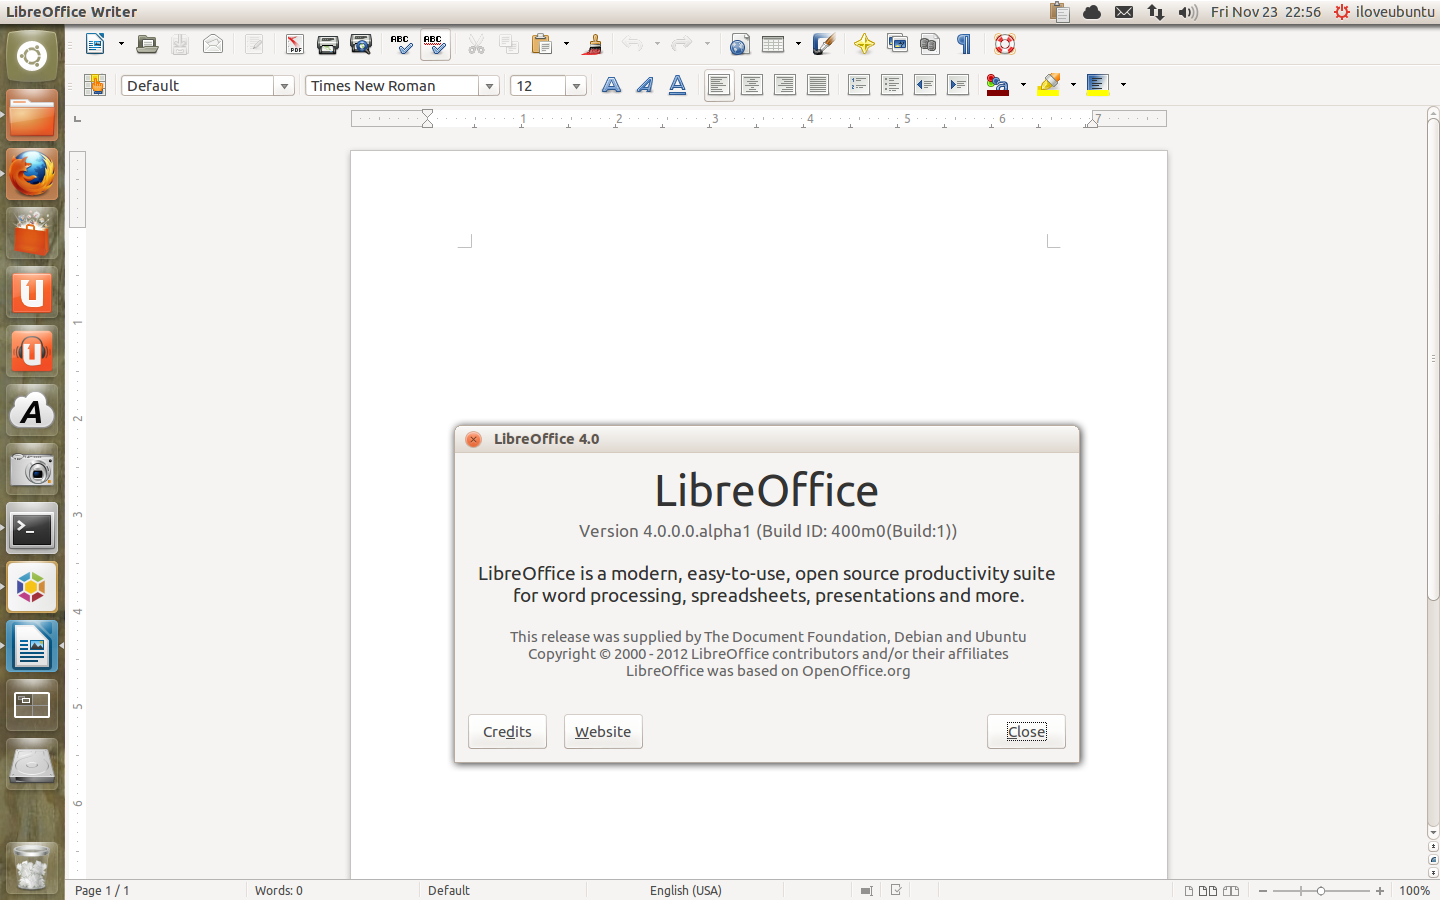Screen dimensions: 1440x900
Task: Open the Gallery icon
Action: [x=897, y=44]
